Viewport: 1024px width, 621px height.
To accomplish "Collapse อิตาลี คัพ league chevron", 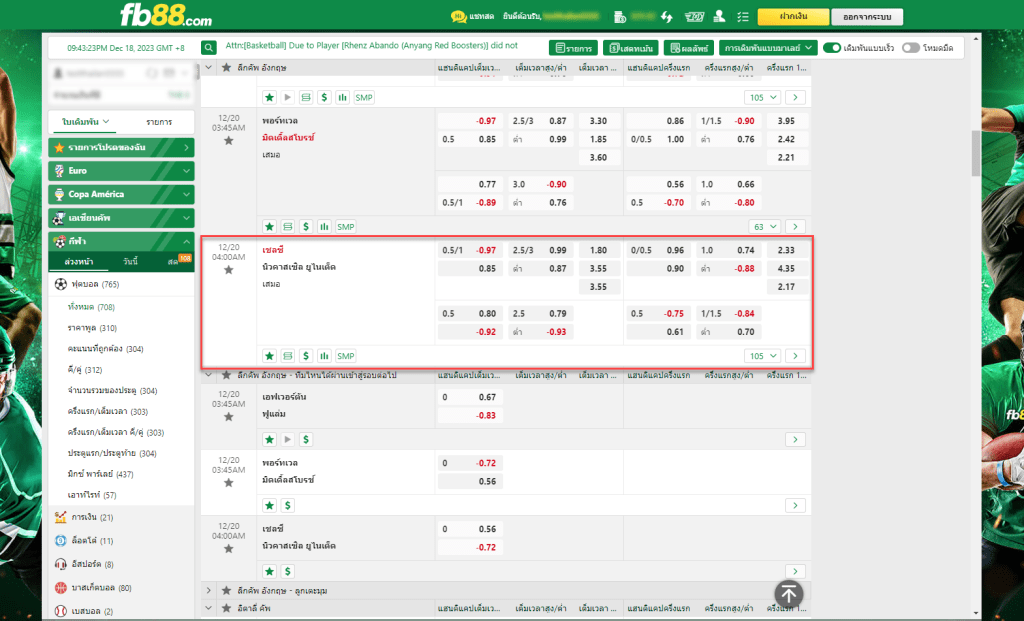I will (208, 608).
